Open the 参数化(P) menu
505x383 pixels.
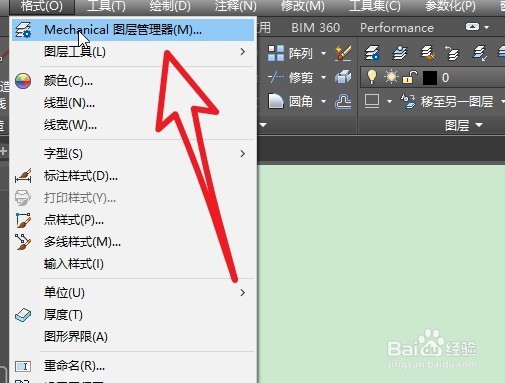tap(450, 6)
